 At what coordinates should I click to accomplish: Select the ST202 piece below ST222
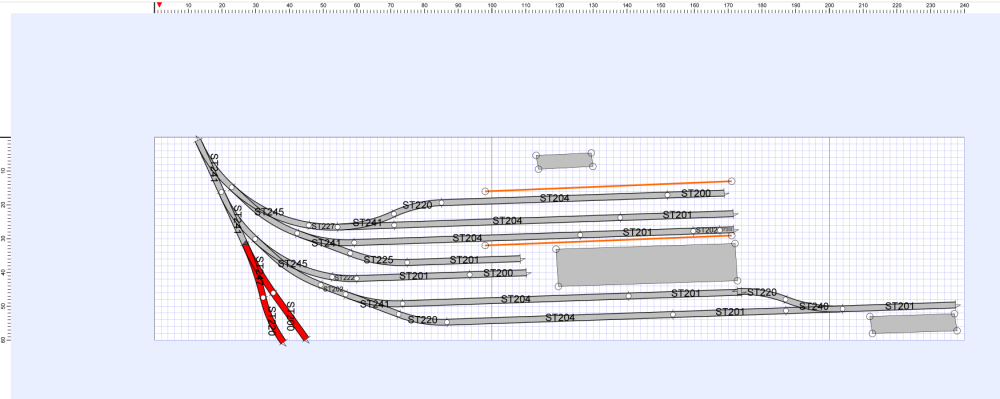333,289
